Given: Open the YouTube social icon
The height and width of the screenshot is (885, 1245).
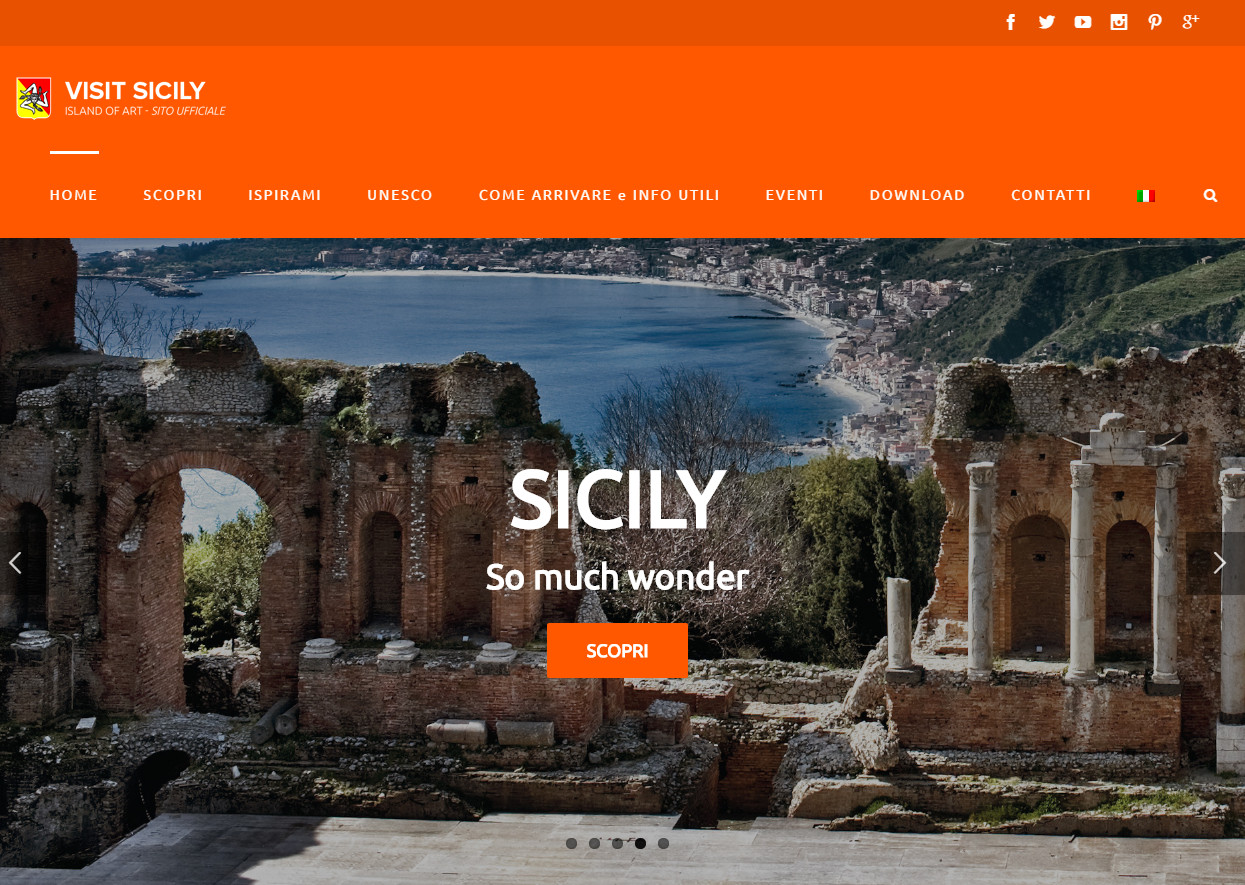Looking at the screenshot, I should pyautogui.click(x=1083, y=22).
